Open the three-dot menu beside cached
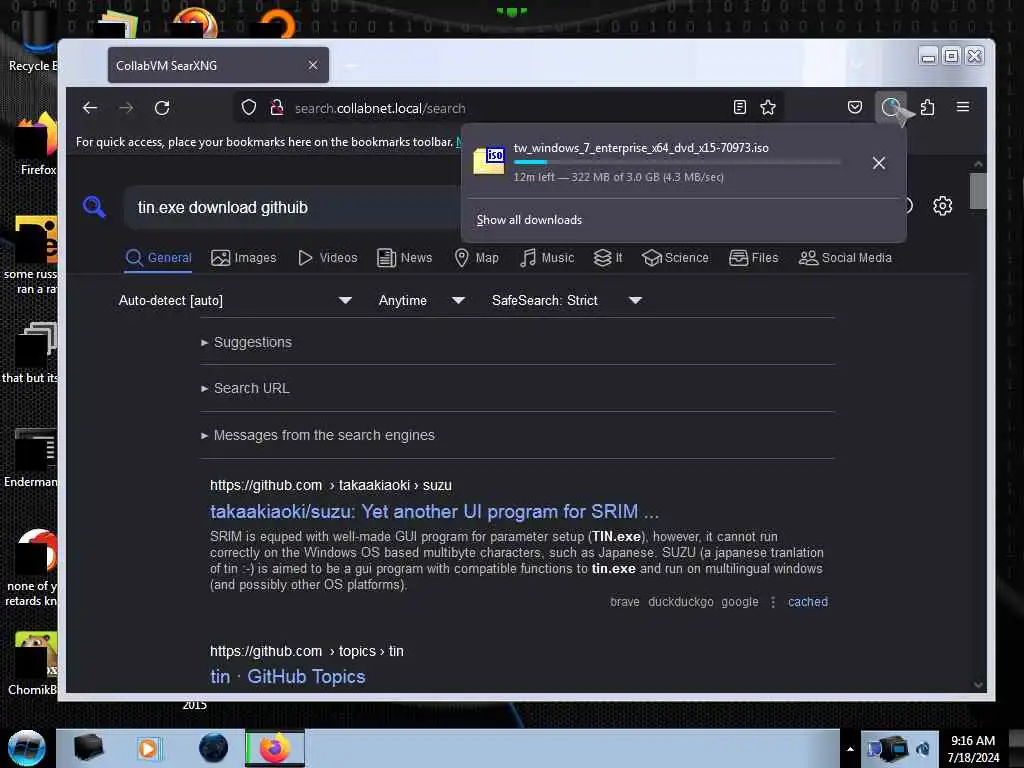This screenshot has height=768, width=1024. [773, 602]
